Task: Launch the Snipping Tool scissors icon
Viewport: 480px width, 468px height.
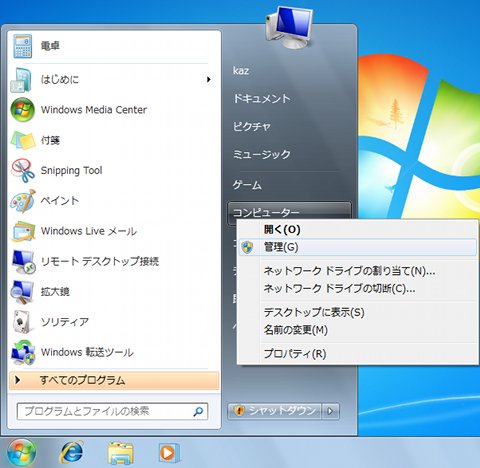Action: click(x=23, y=170)
